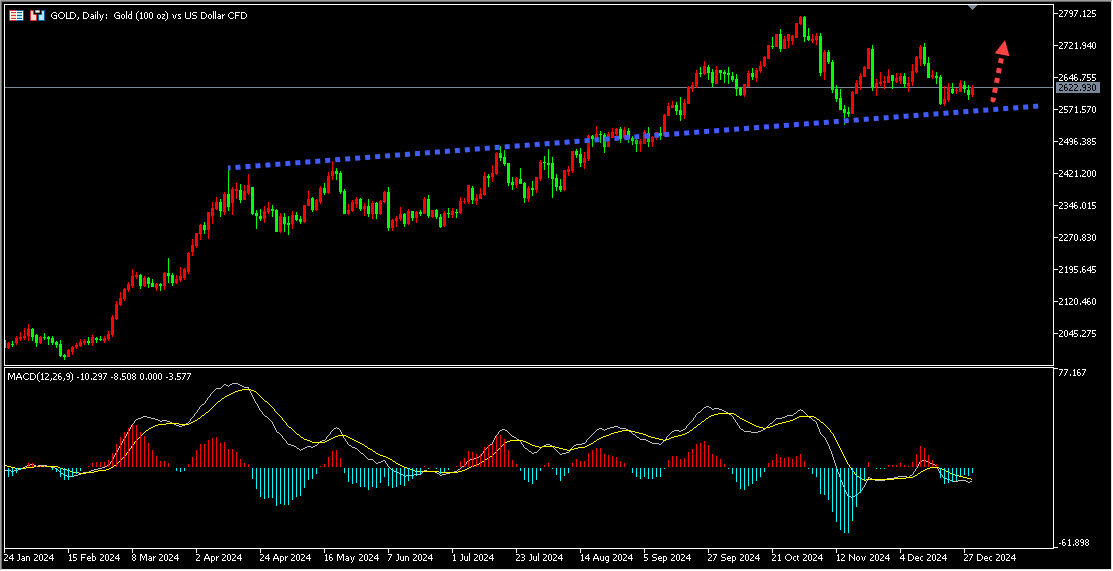Click the 27 Dec 2024 date label
1113x571 pixels.
[989, 556]
